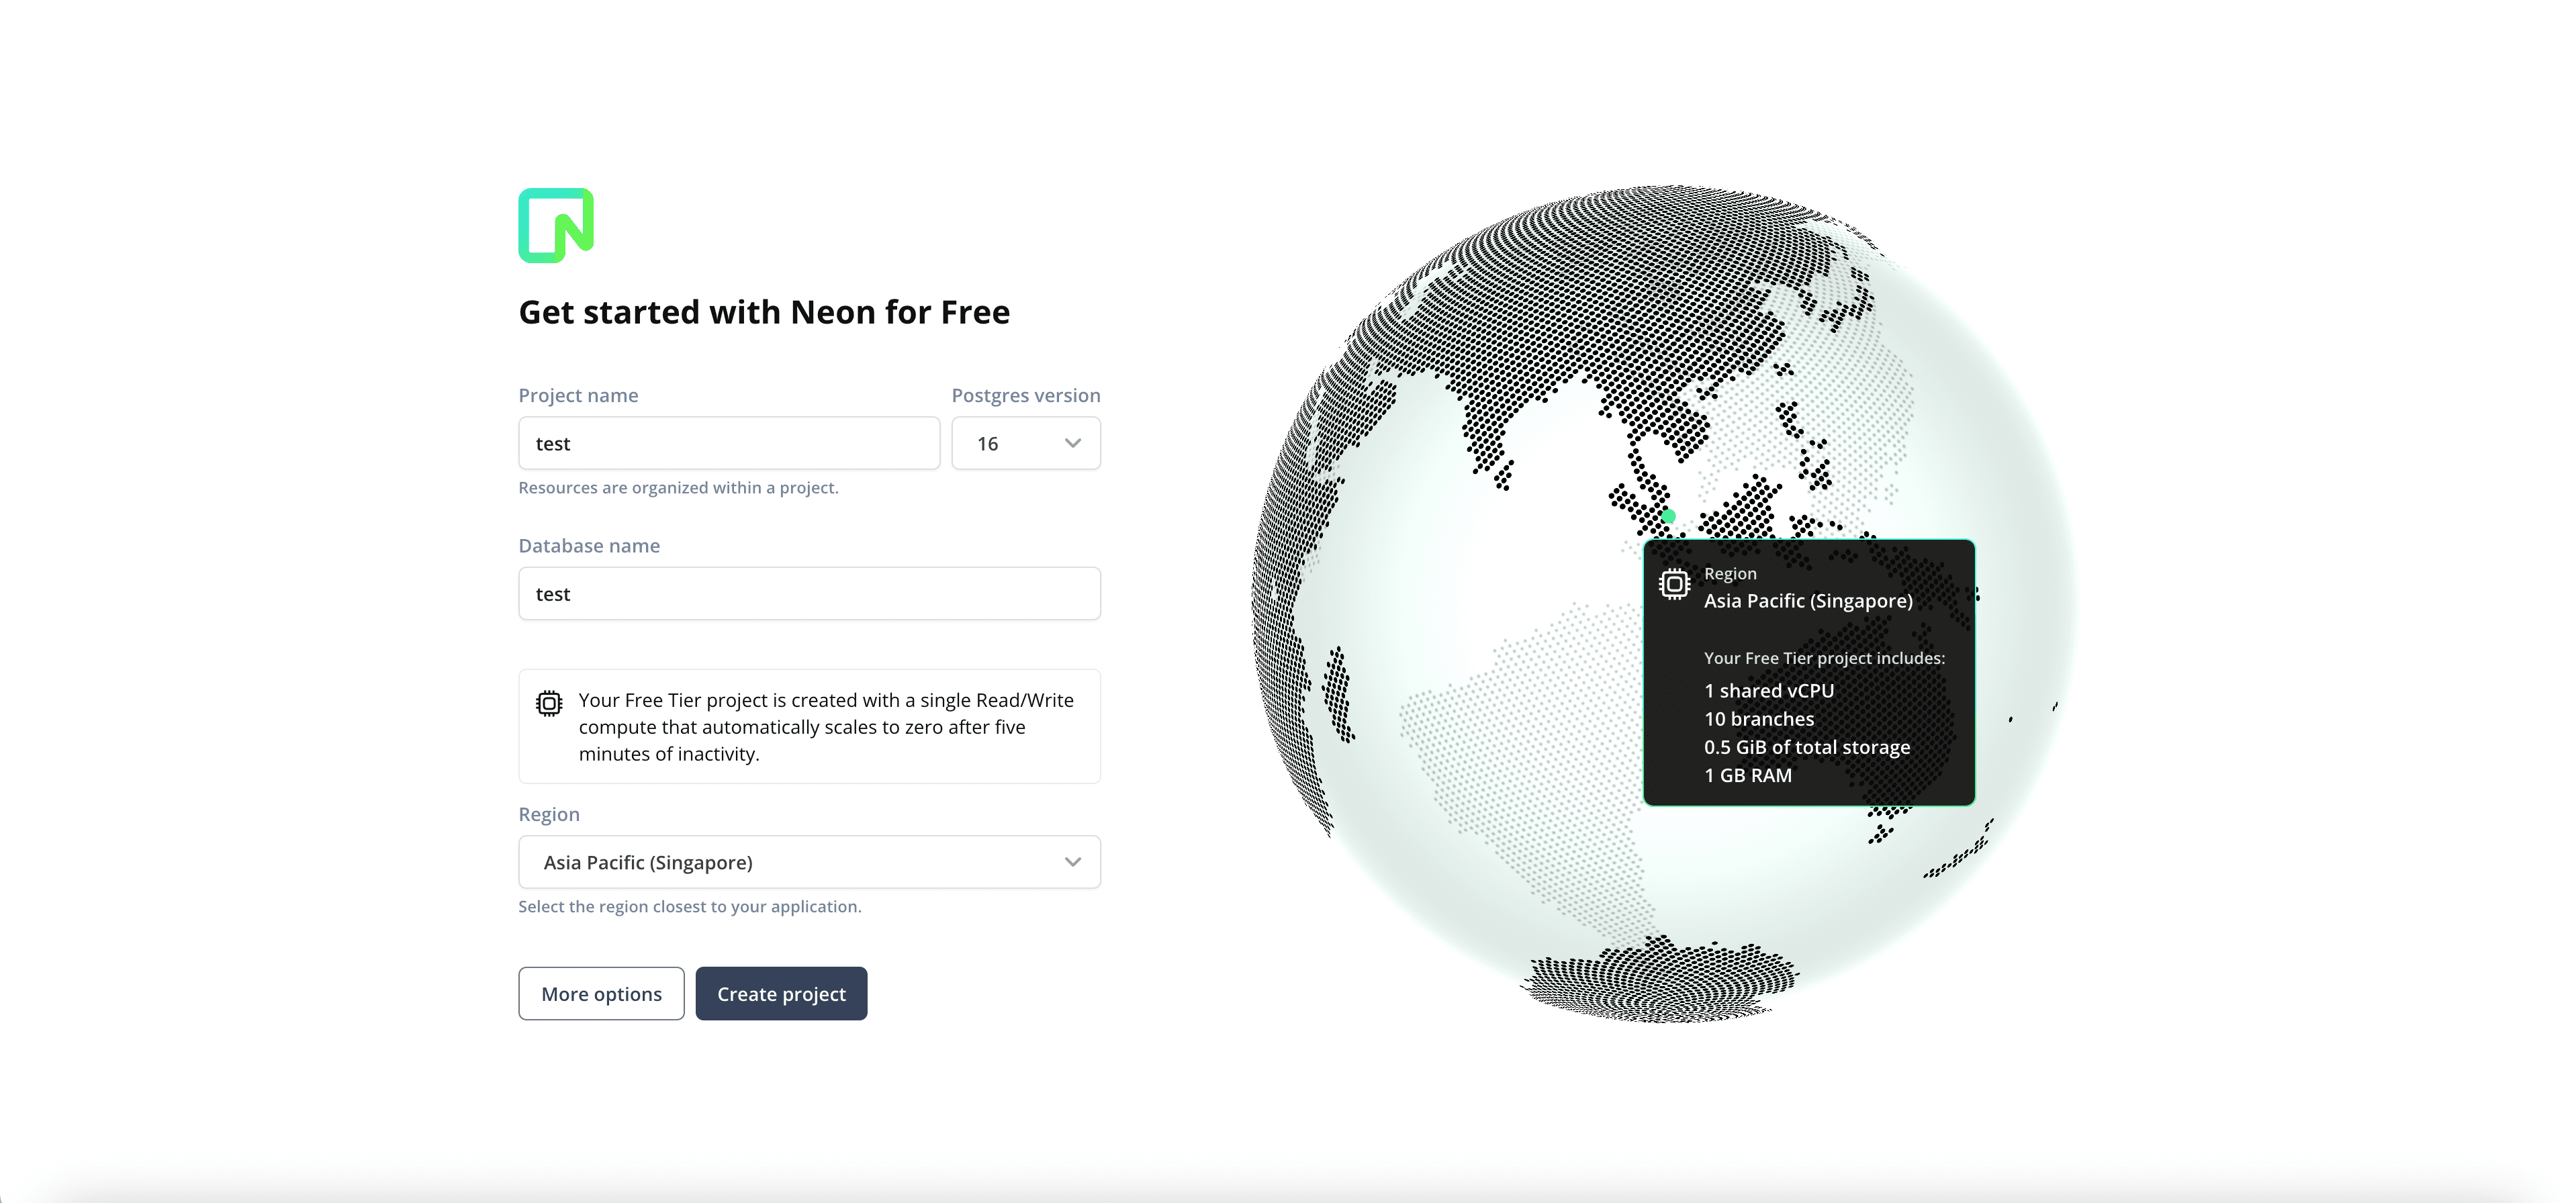Click '0.5 GiB of total storage' in tooltip
Screen dimensions: 2576x1203
1807,747
